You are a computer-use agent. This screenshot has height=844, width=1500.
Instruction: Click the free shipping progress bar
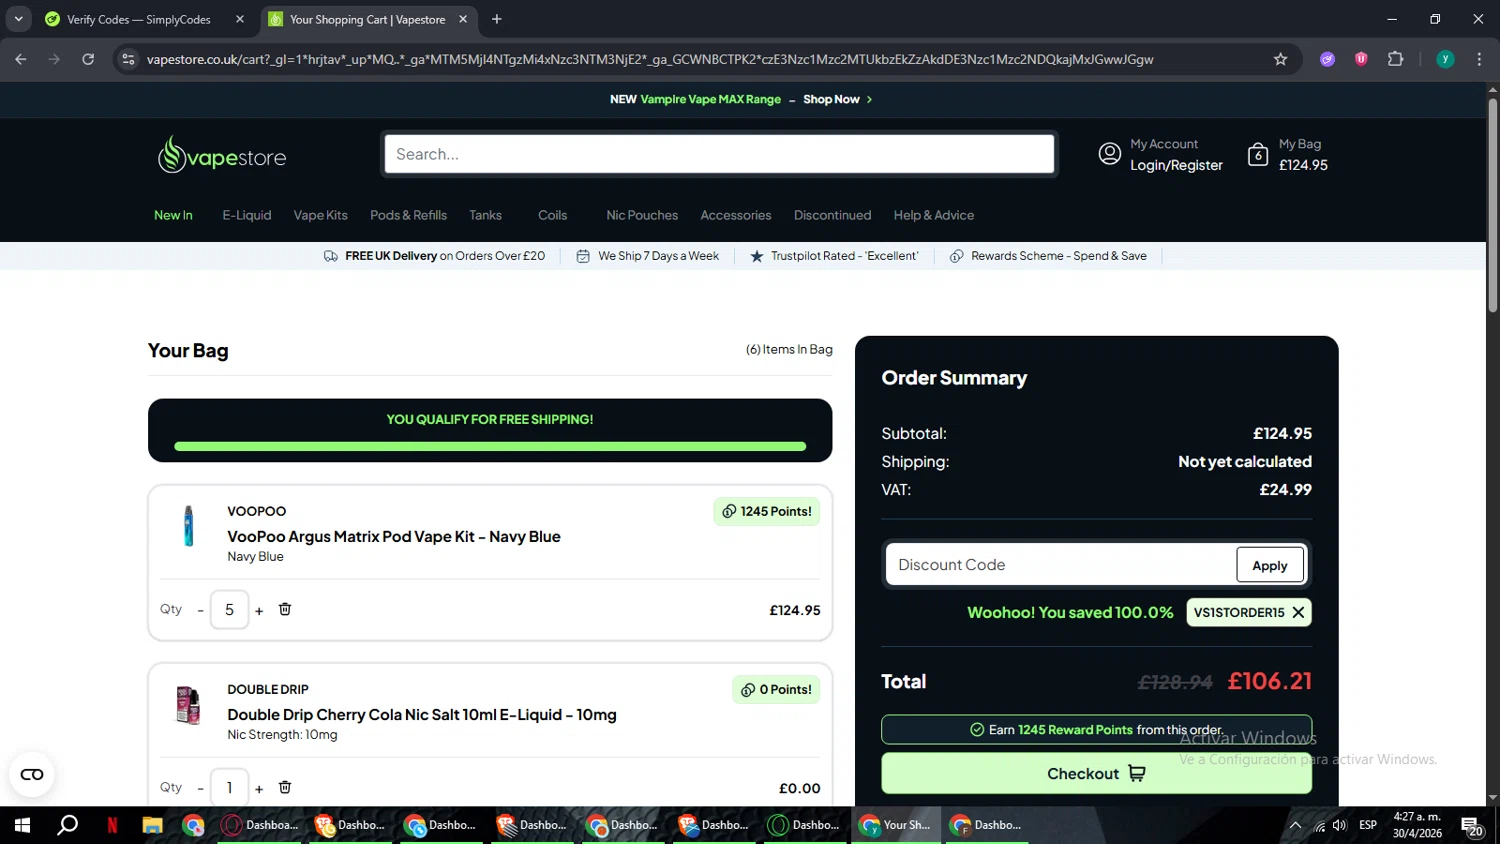click(490, 446)
